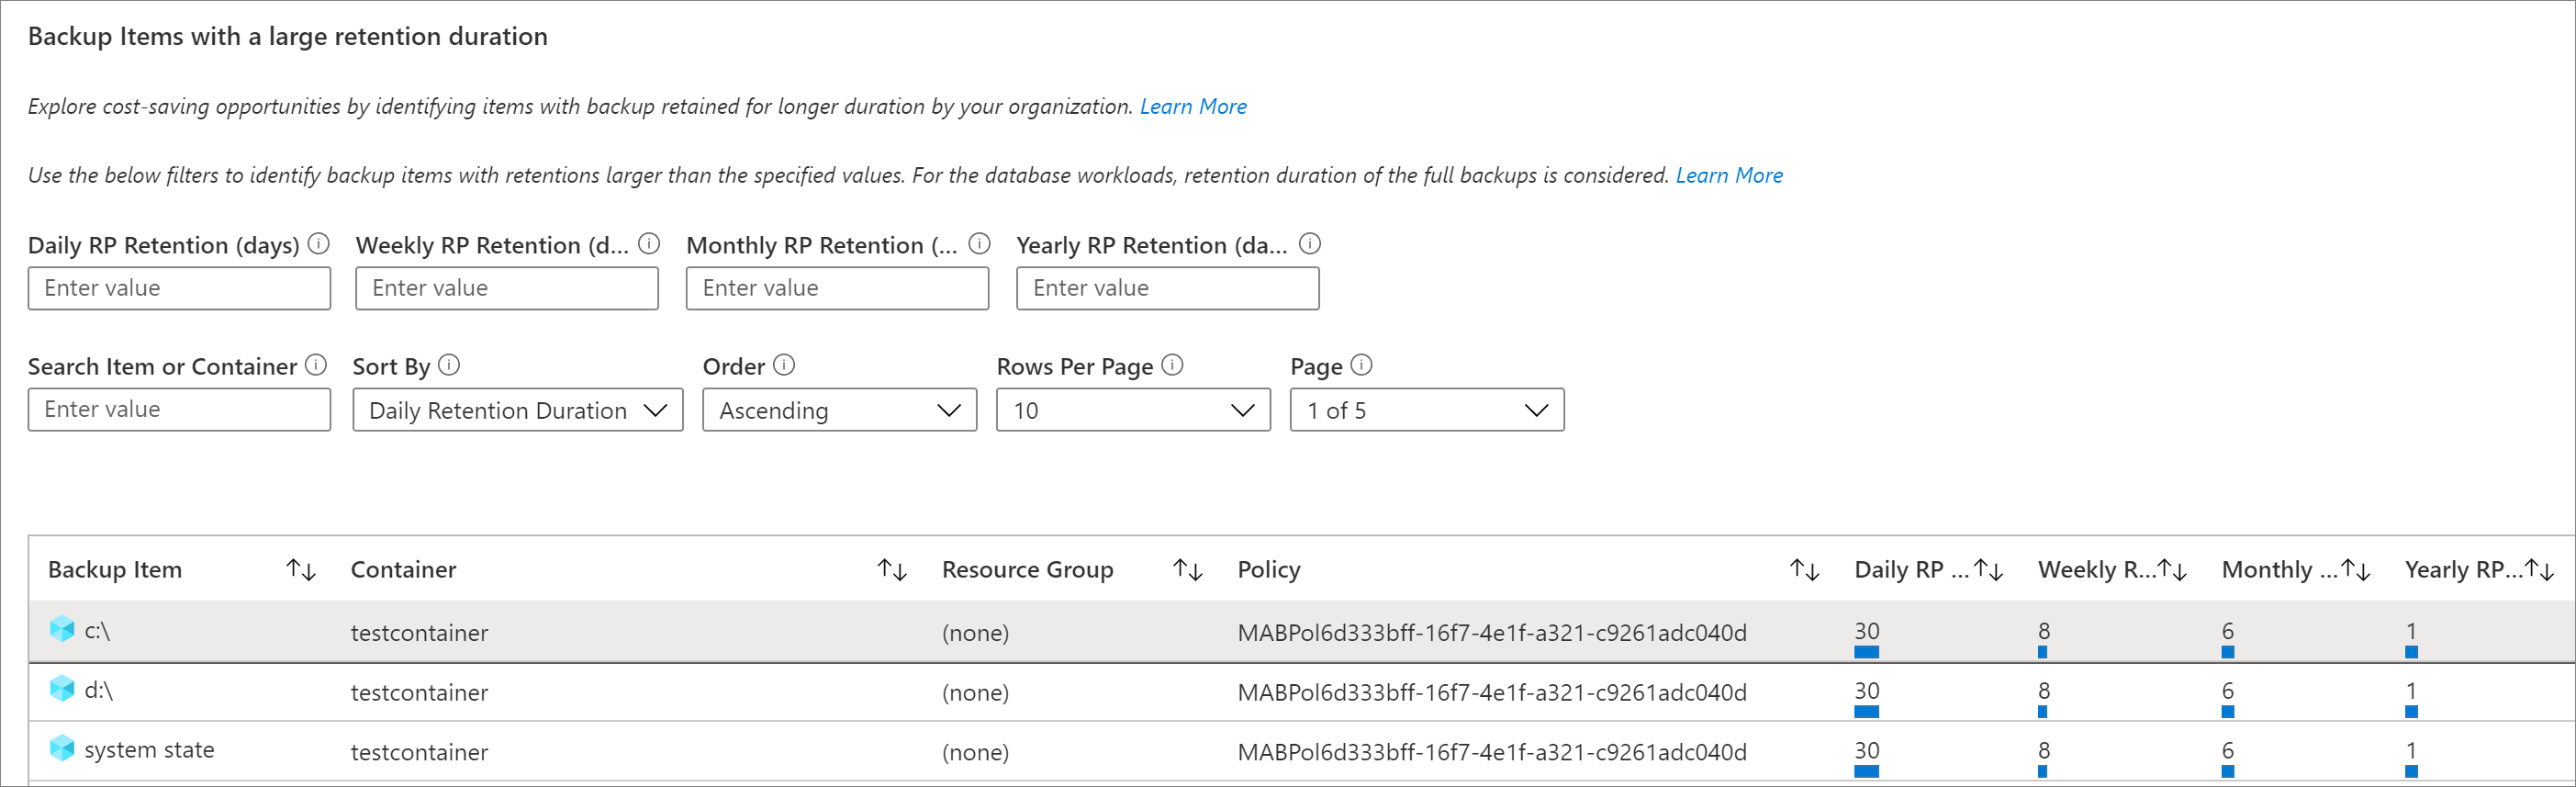
Task: Sort table by Container column arrows
Action: coord(892,570)
